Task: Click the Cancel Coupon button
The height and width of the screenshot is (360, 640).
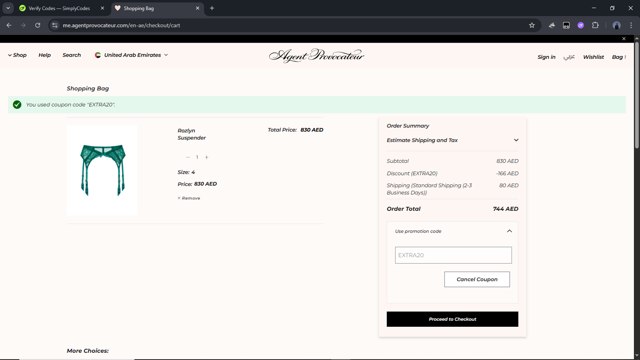Action: [477, 280]
